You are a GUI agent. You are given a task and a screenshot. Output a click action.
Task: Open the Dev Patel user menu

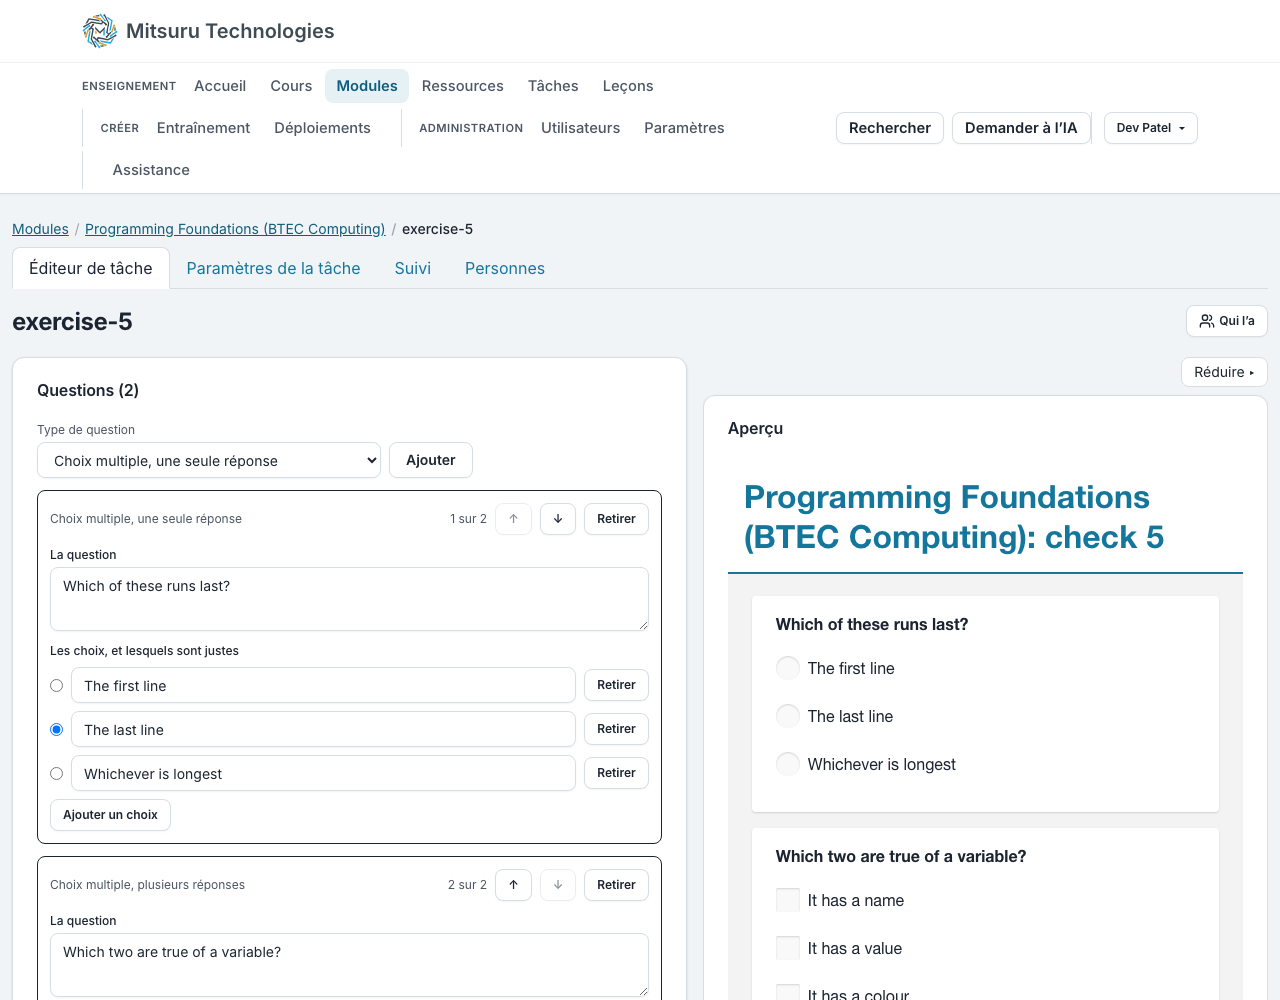1151,128
